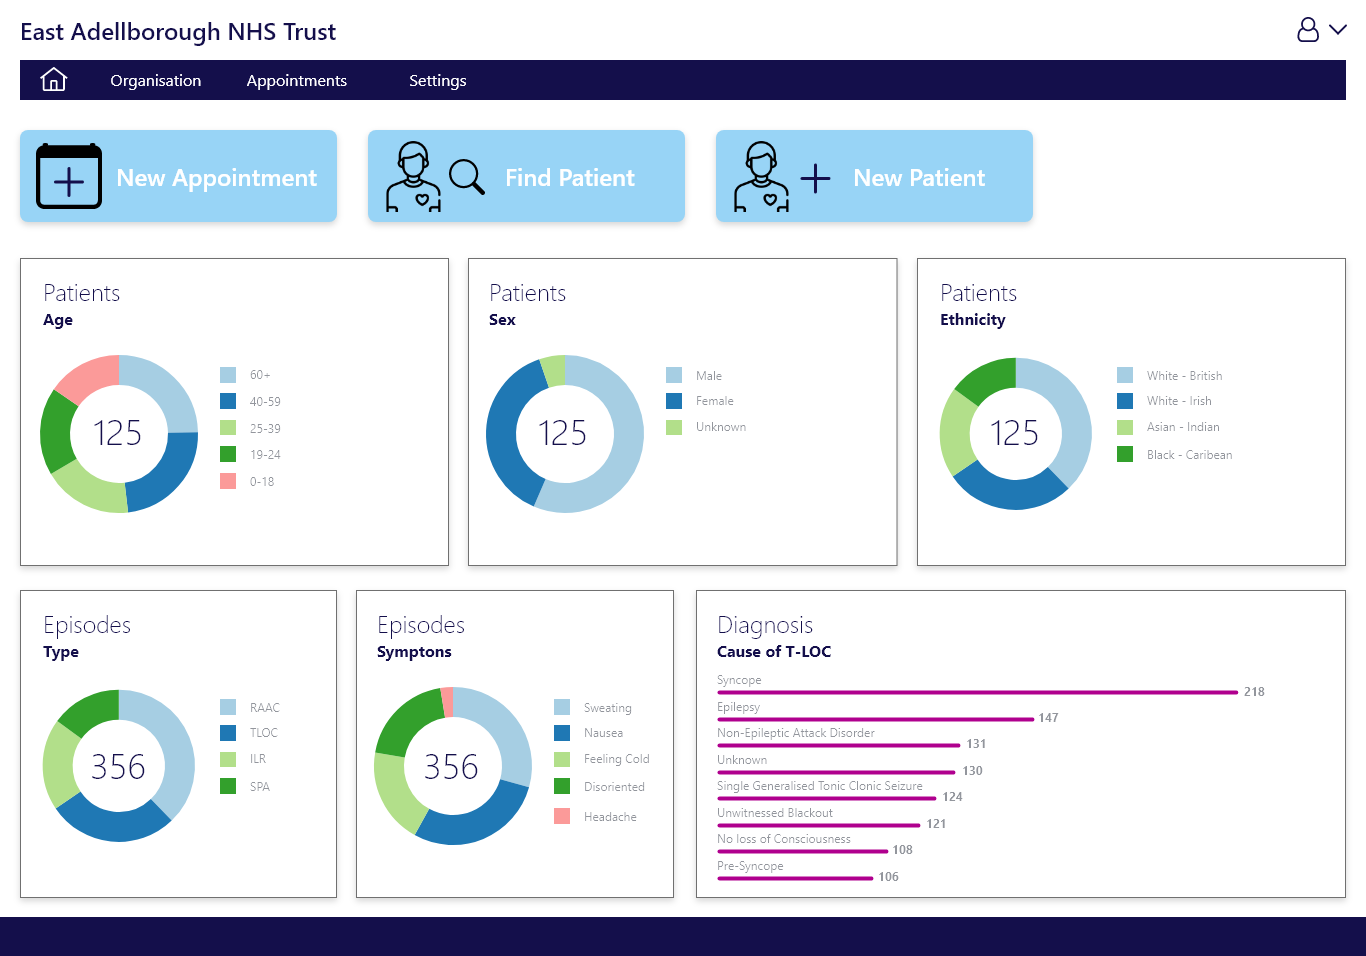This screenshot has width=1366, height=956.
Task: Click the Syncope diagnosis bar
Action: tap(978, 692)
